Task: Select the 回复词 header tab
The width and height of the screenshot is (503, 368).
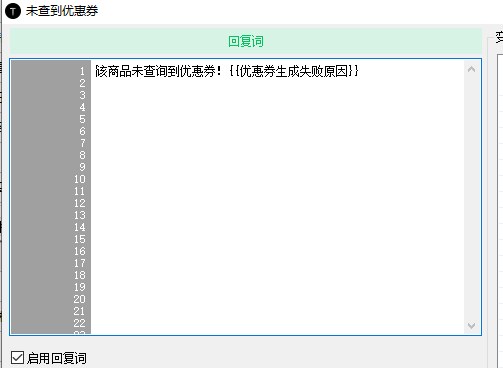Action: pyautogui.click(x=246, y=41)
